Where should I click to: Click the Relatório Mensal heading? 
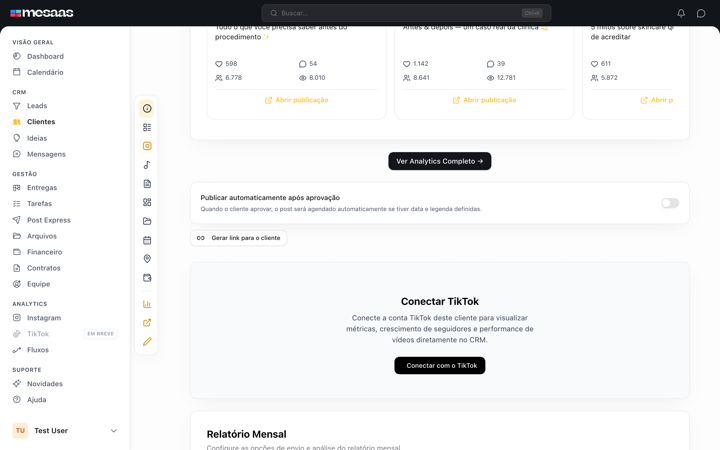click(247, 434)
